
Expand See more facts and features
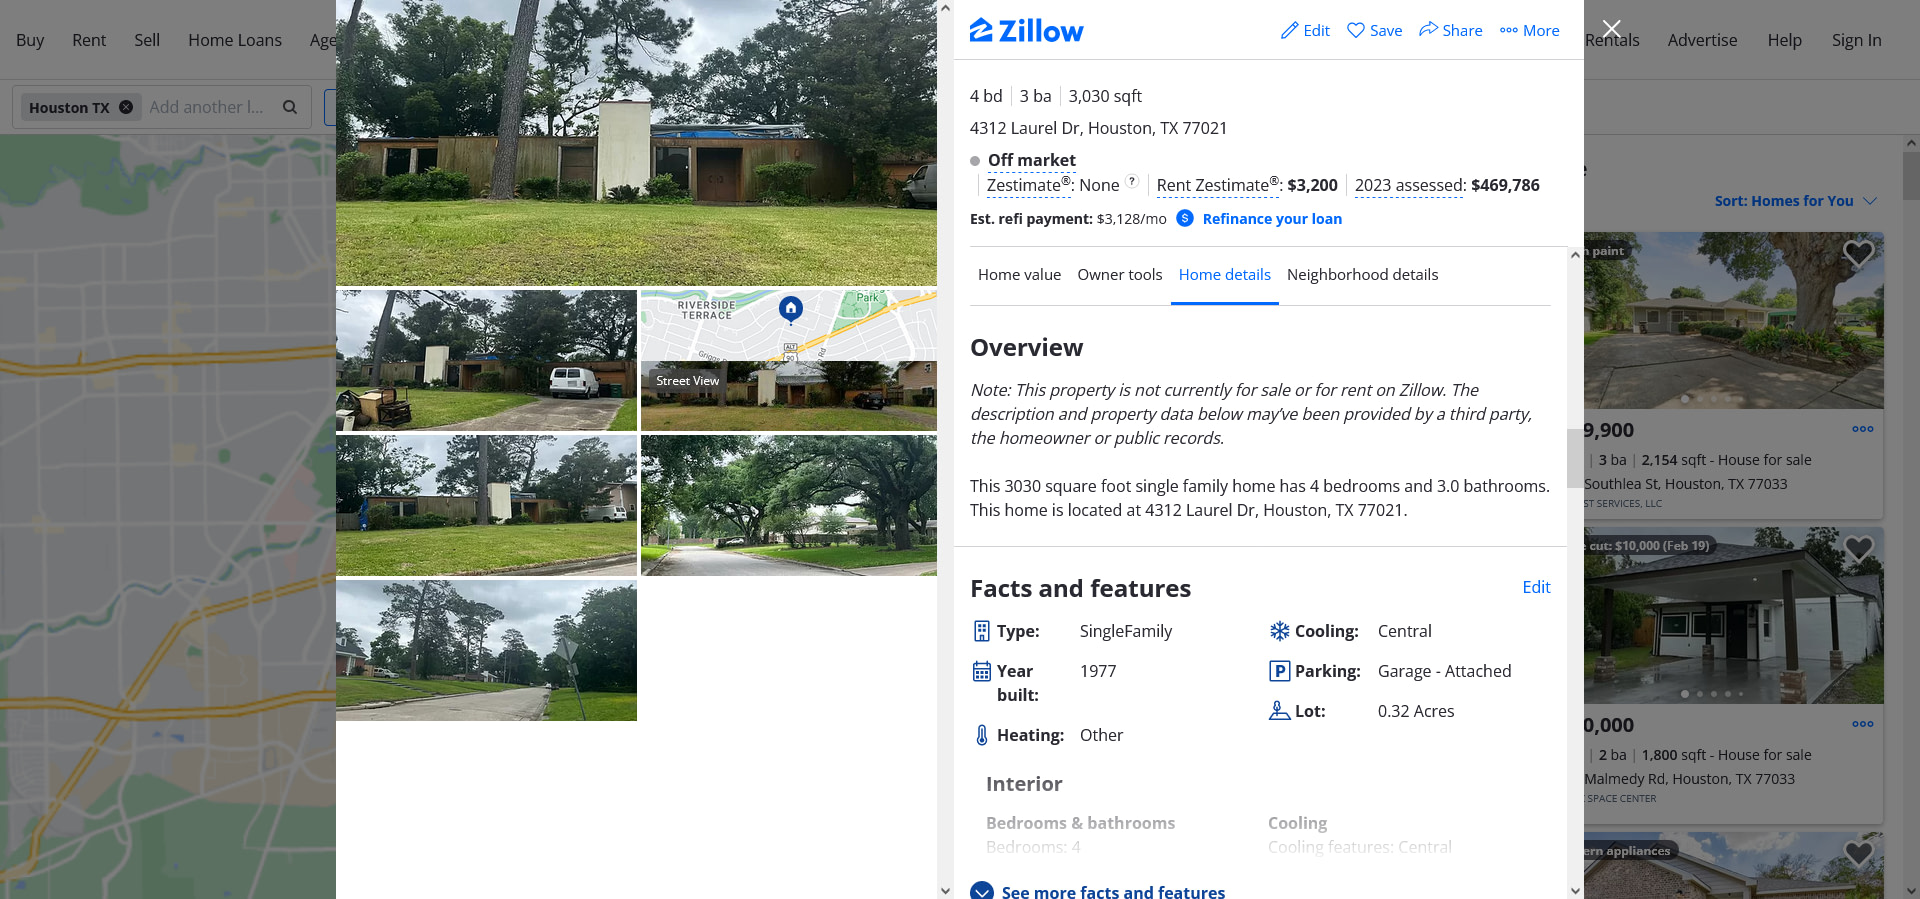point(1098,891)
